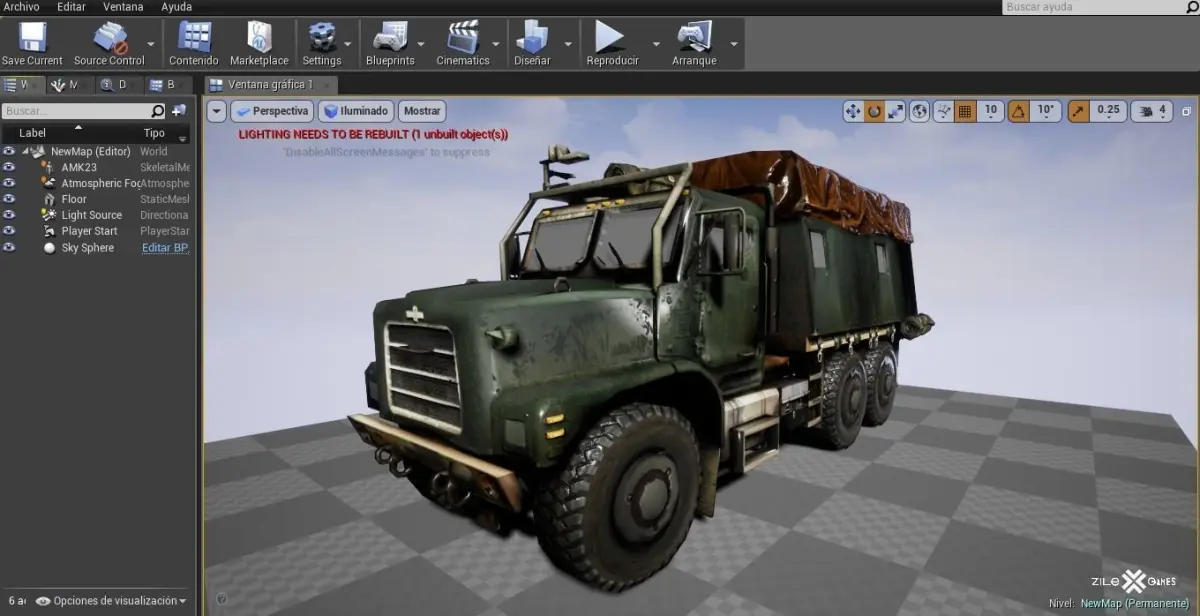The height and width of the screenshot is (616, 1200).
Task: Toggle rotation snap triangle icon
Action: (1018, 112)
